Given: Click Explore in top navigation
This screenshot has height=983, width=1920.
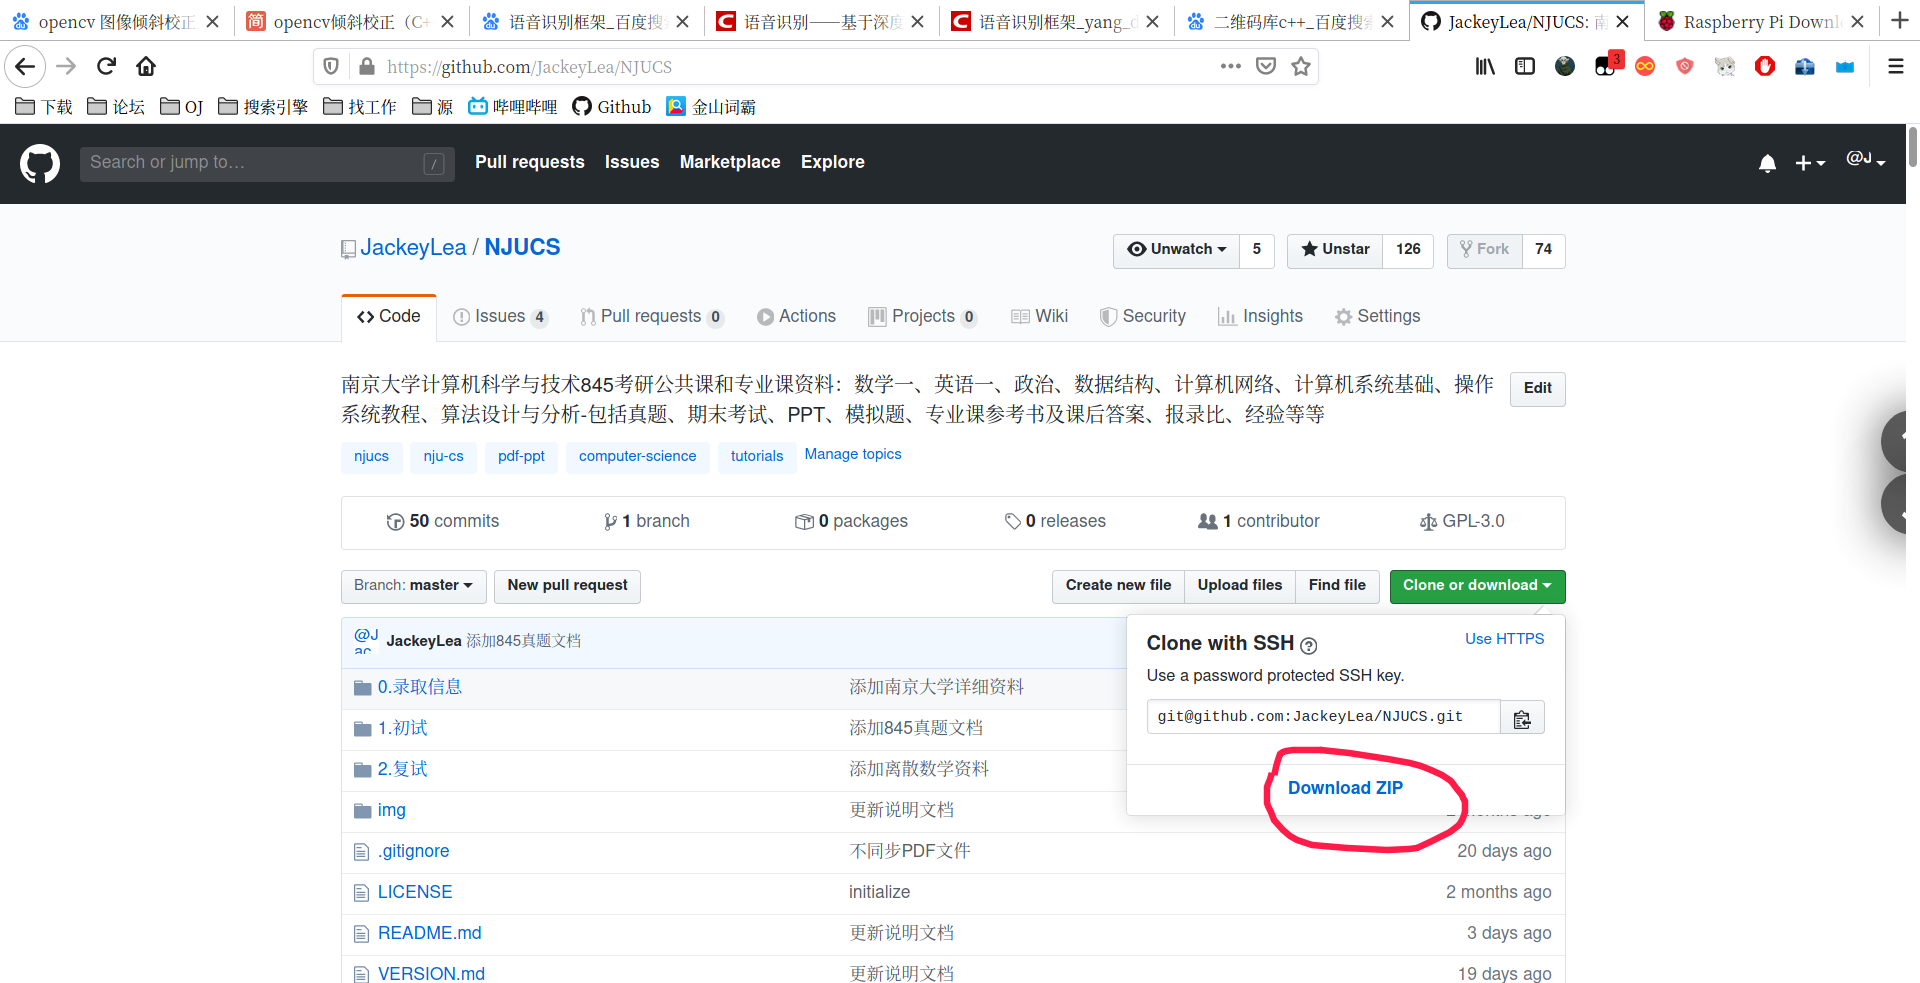Looking at the screenshot, I should point(833,162).
